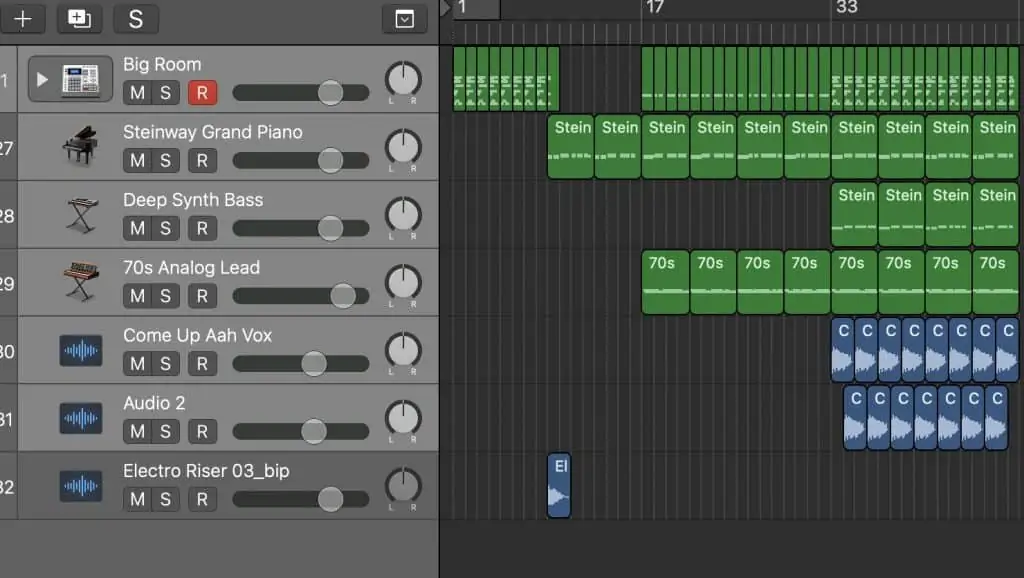The image size is (1024, 578).
Task: Disable record on Big Room track
Action: click(202, 93)
